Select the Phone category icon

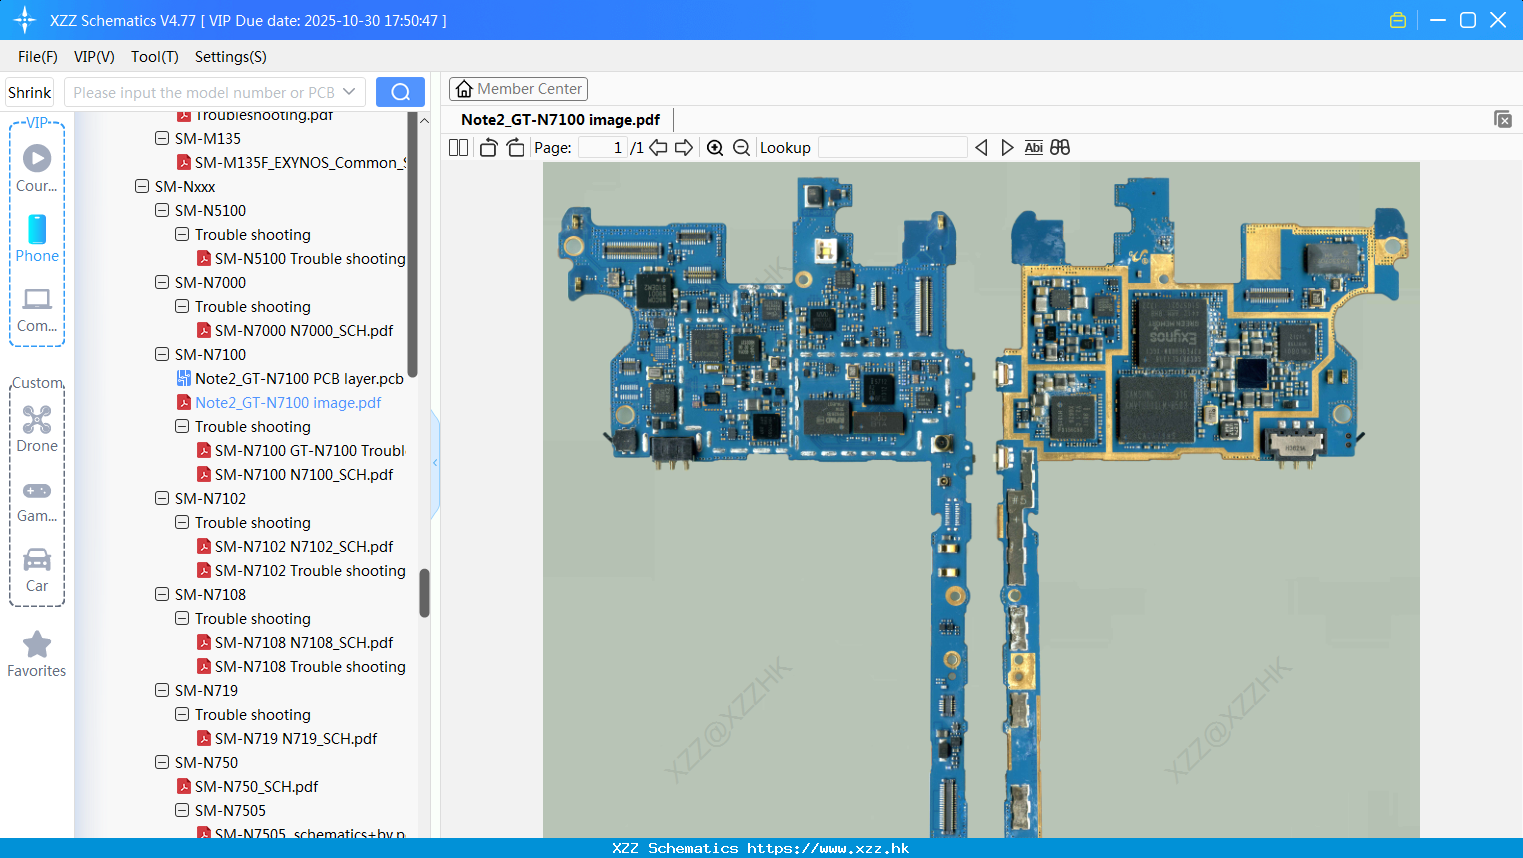click(x=37, y=229)
